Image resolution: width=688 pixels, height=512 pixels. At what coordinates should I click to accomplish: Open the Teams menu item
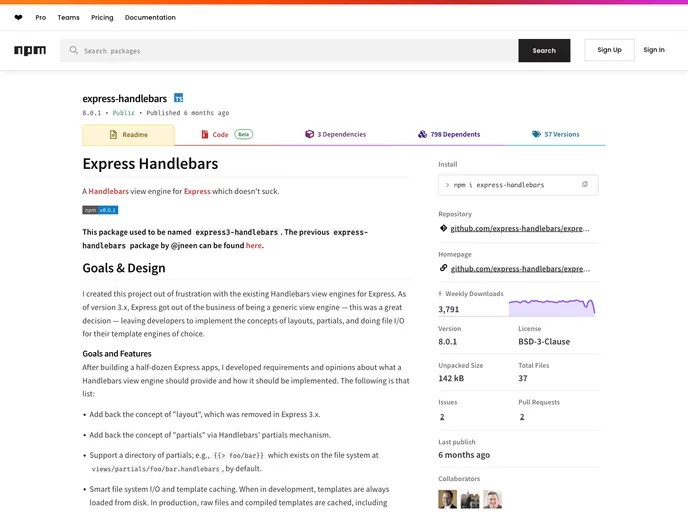click(x=68, y=18)
